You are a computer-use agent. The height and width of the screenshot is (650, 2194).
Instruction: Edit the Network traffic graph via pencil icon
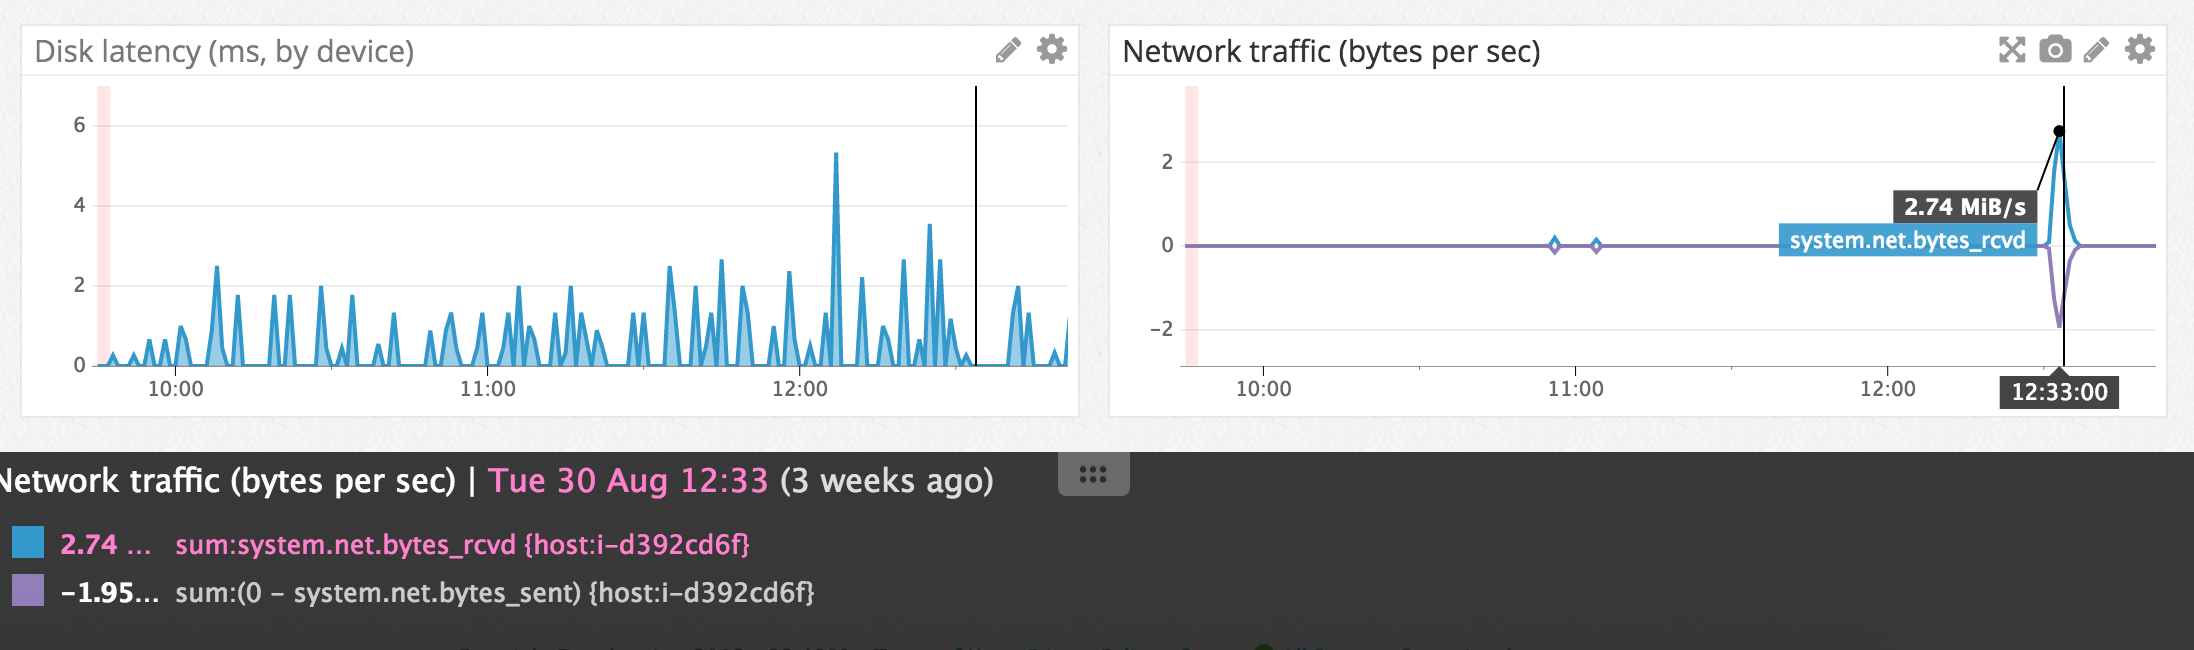click(2096, 48)
